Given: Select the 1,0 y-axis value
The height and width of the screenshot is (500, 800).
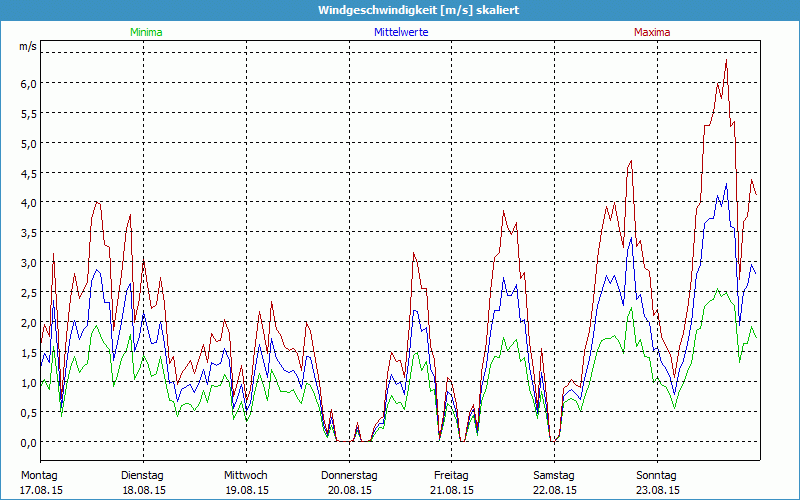Looking at the screenshot, I should (x=28, y=383).
